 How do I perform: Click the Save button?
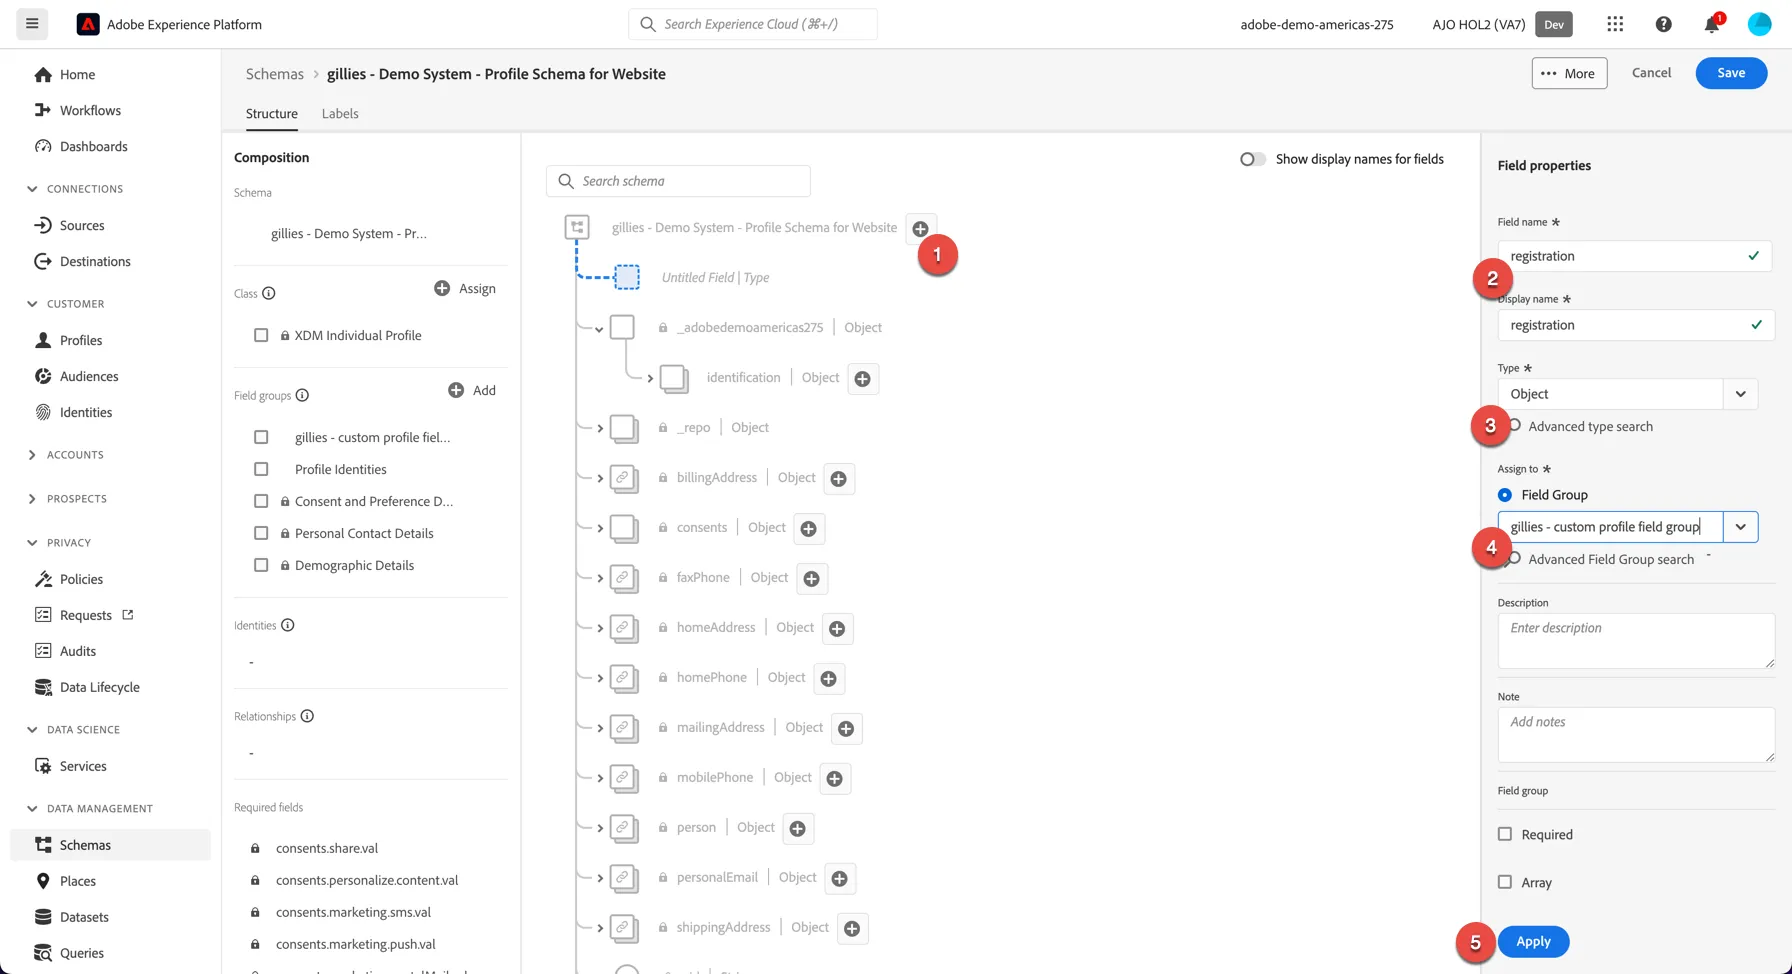[x=1731, y=73]
